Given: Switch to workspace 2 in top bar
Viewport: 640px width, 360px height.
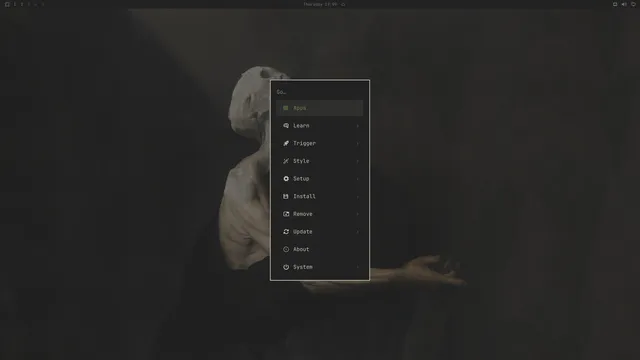Looking at the screenshot, I should [22, 4].
